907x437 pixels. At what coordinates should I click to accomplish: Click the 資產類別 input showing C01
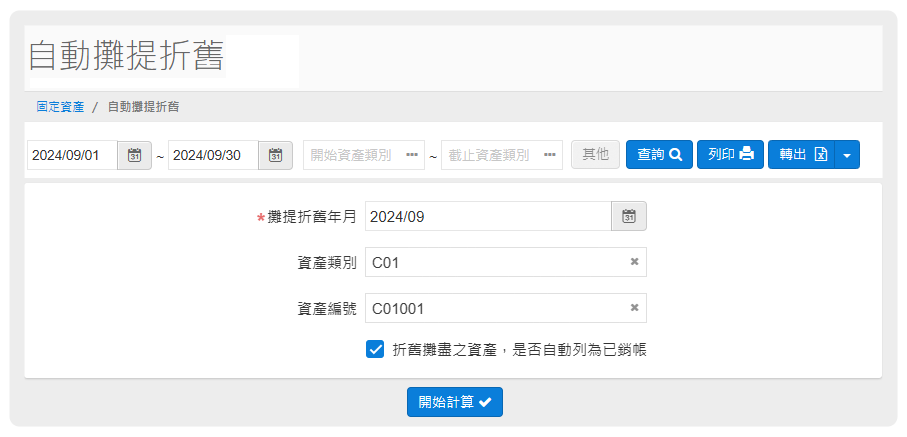pyautogui.click(x=495, y=262)
